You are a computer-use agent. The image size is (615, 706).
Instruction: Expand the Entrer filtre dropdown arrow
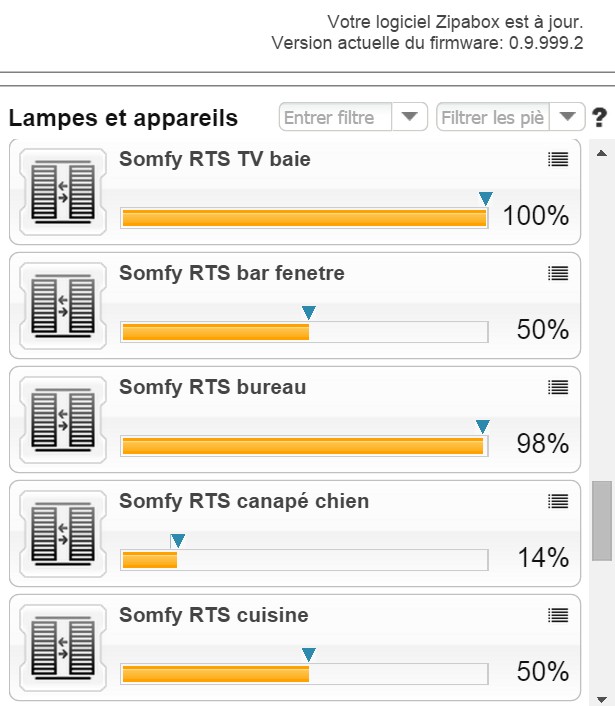coord(409,117)
